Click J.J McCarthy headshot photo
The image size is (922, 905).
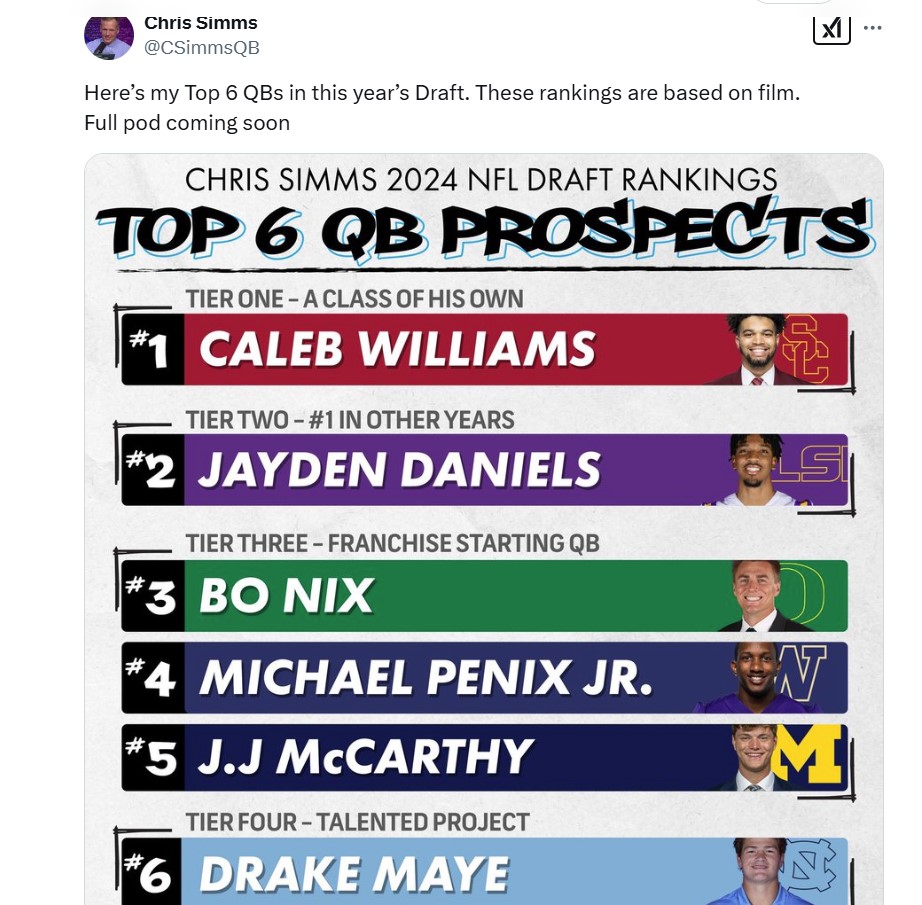(755, 757)
